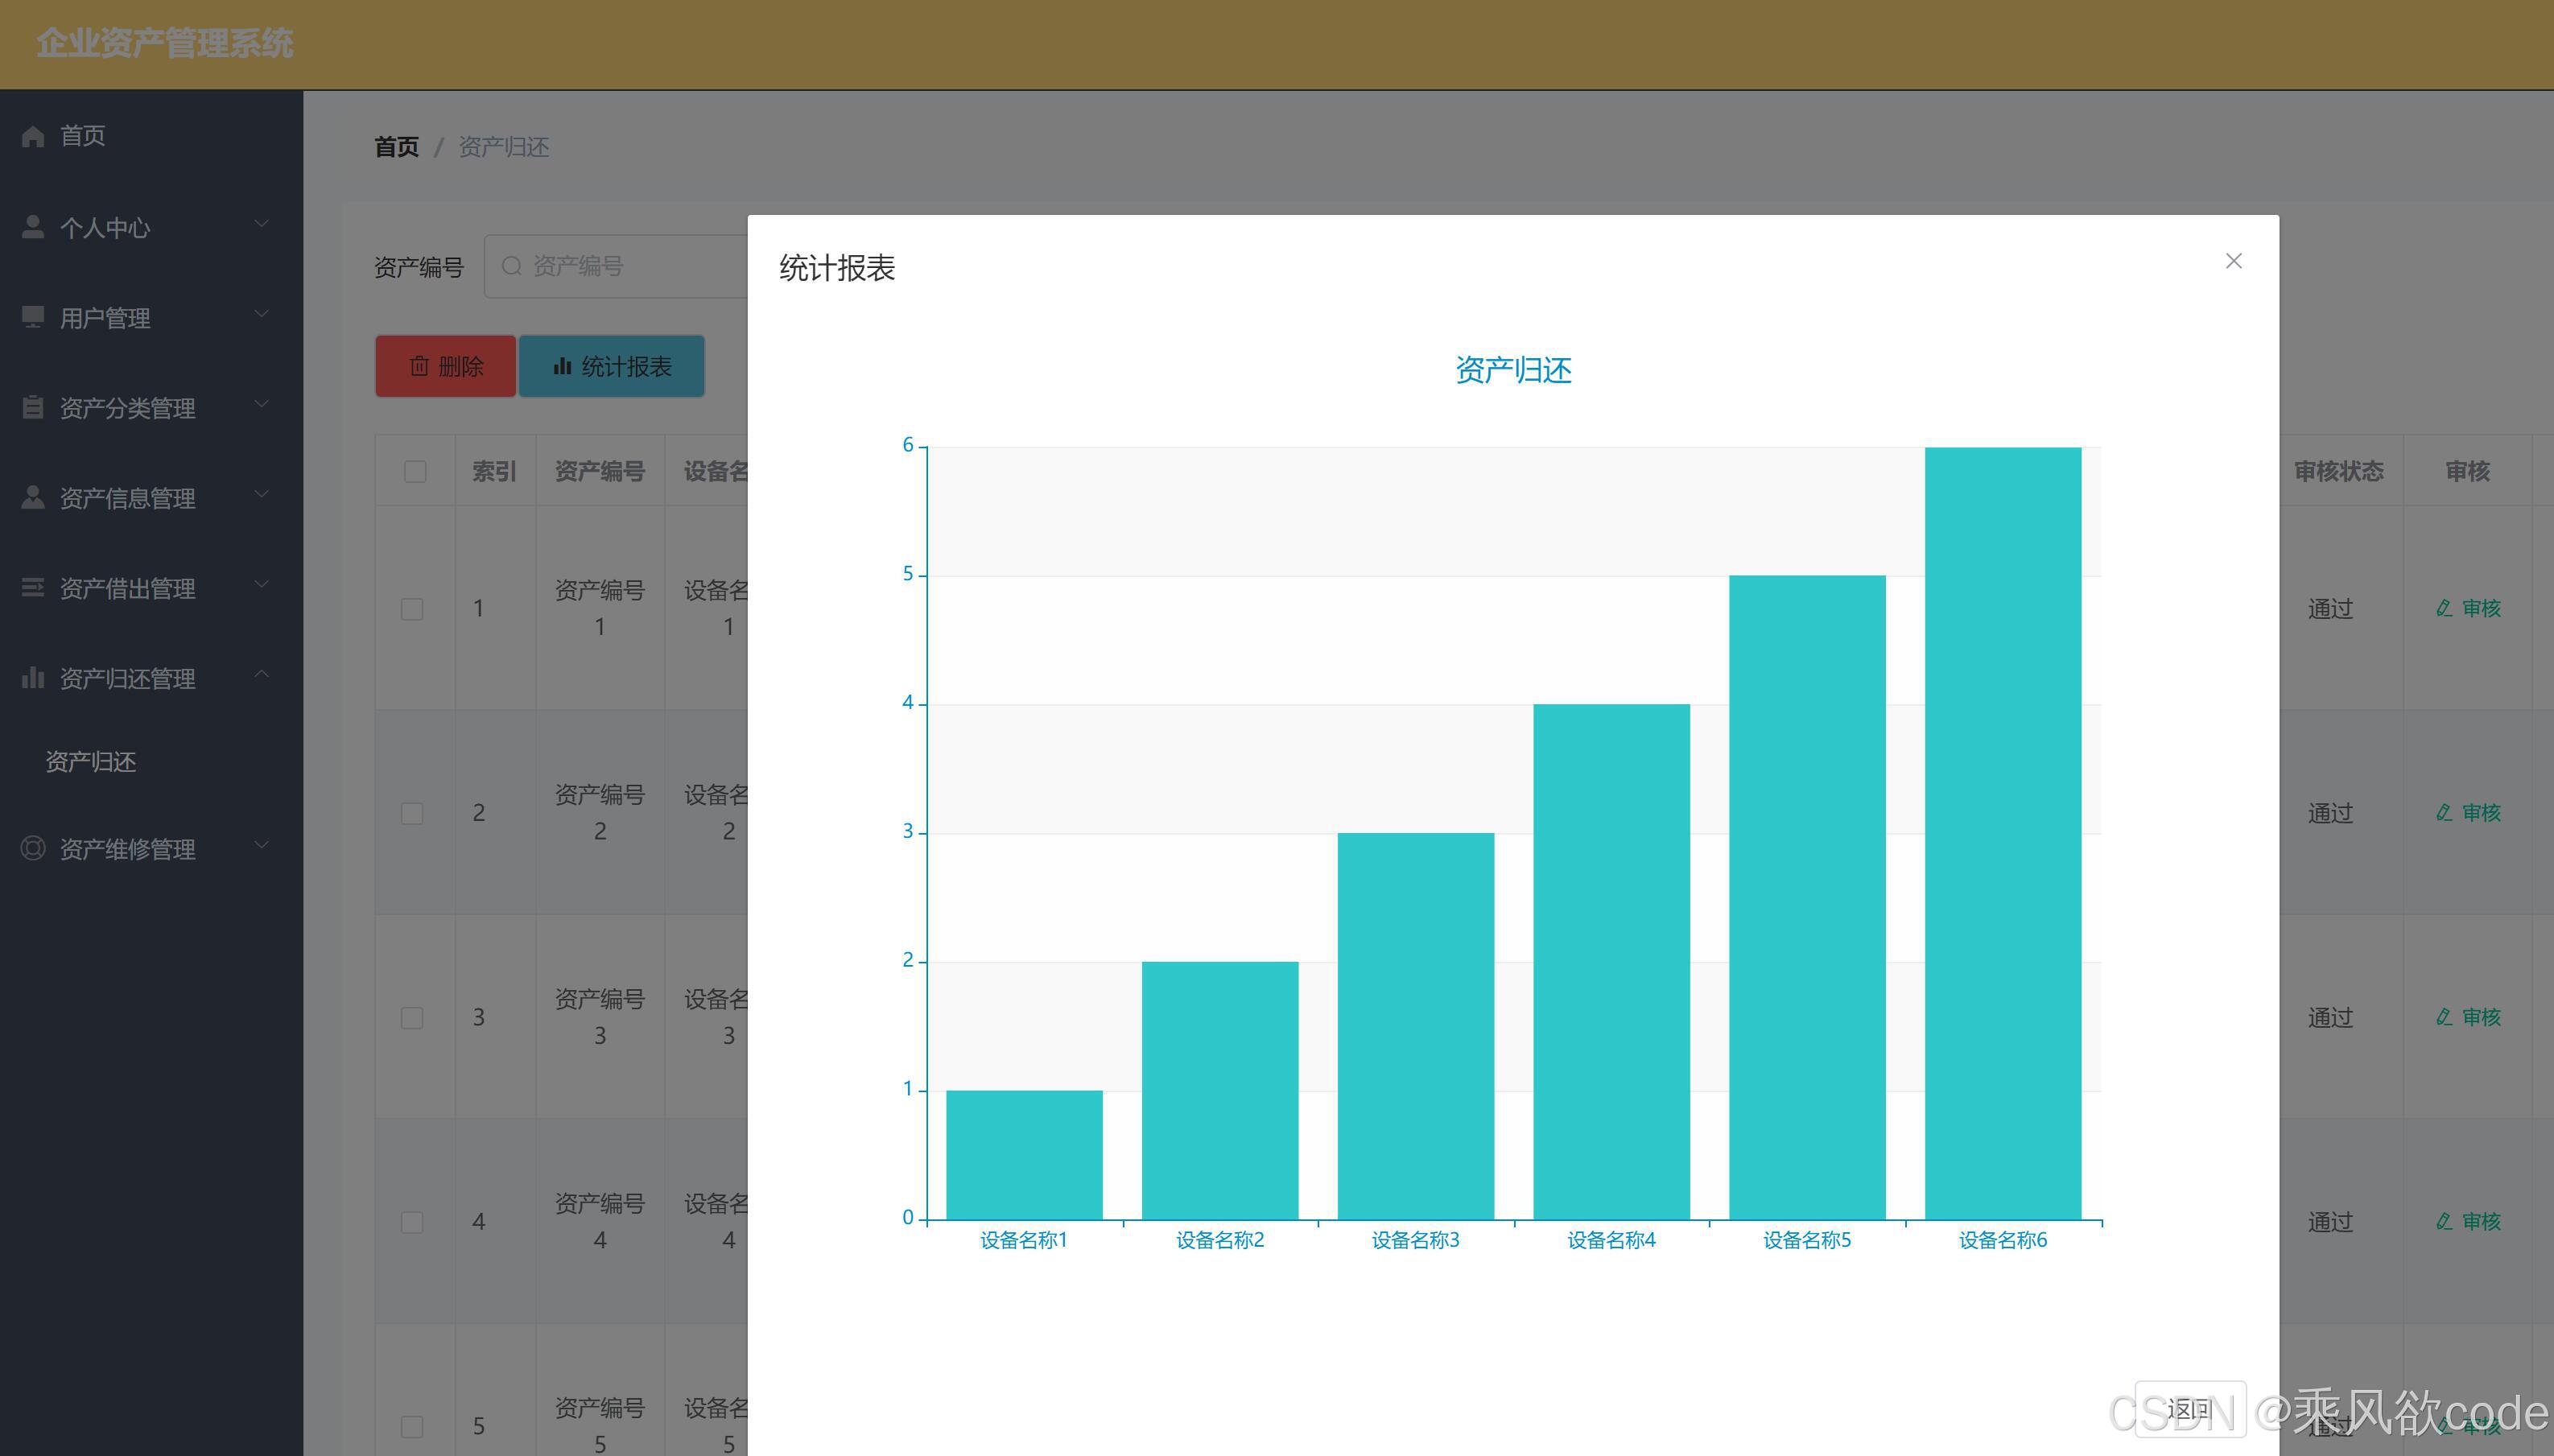Click the monitor icon beside 用户管理
2554x1456 pixels.
(33, 317)
